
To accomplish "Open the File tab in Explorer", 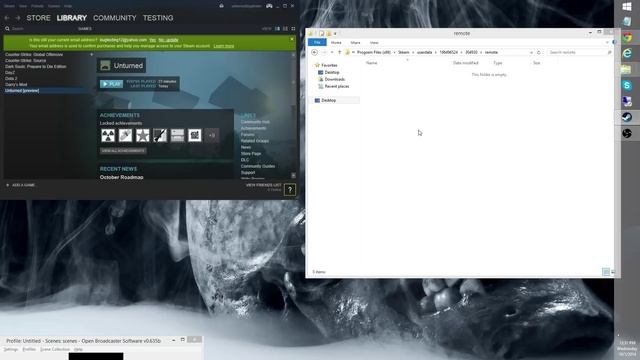I will click(x=317, y=42).
